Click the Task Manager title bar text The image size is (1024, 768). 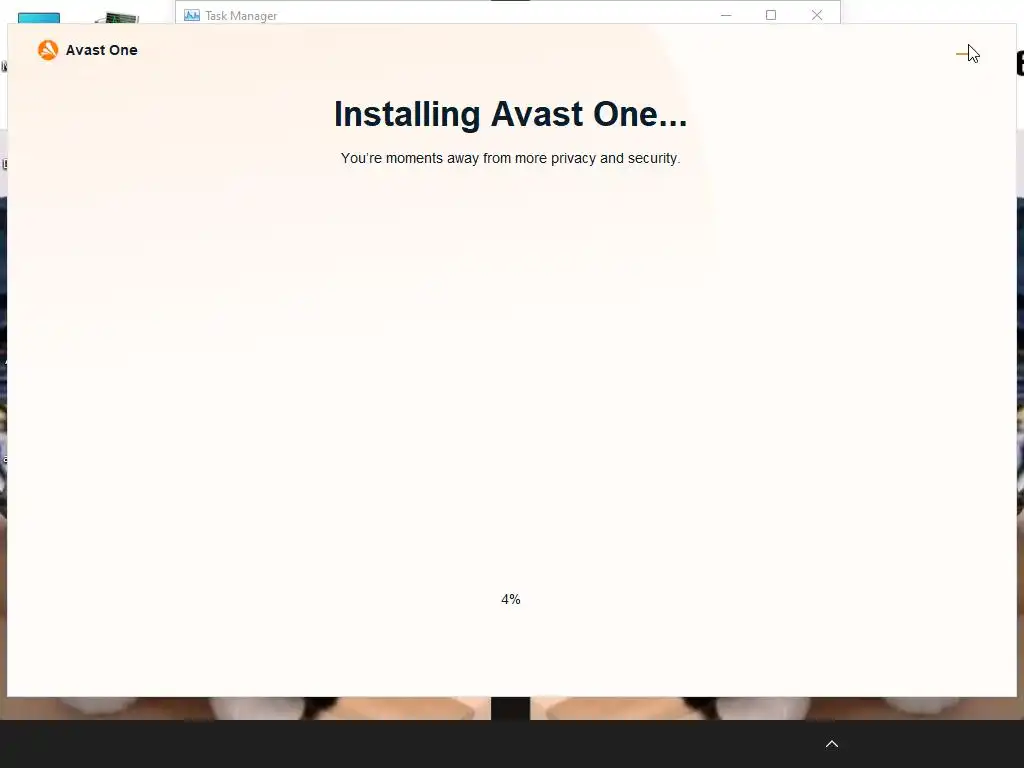pyautogui.click(x=241, y=16)
